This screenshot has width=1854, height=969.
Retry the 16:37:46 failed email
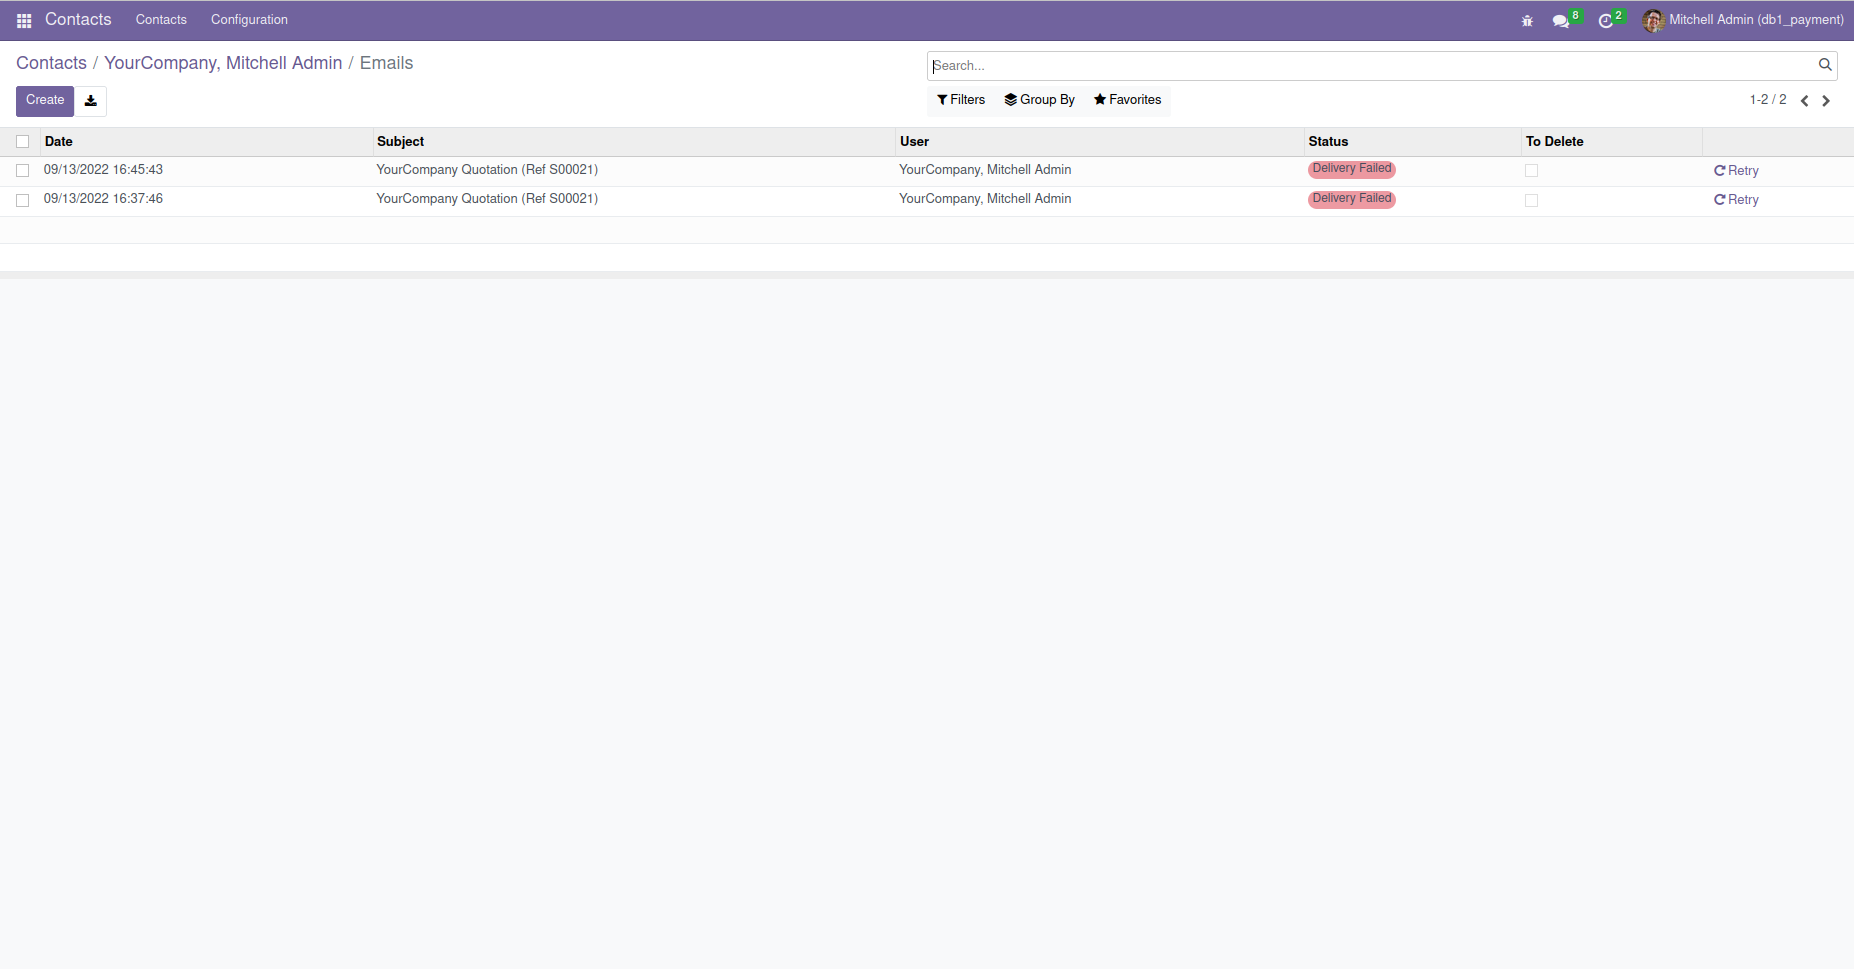(1736, 200)
